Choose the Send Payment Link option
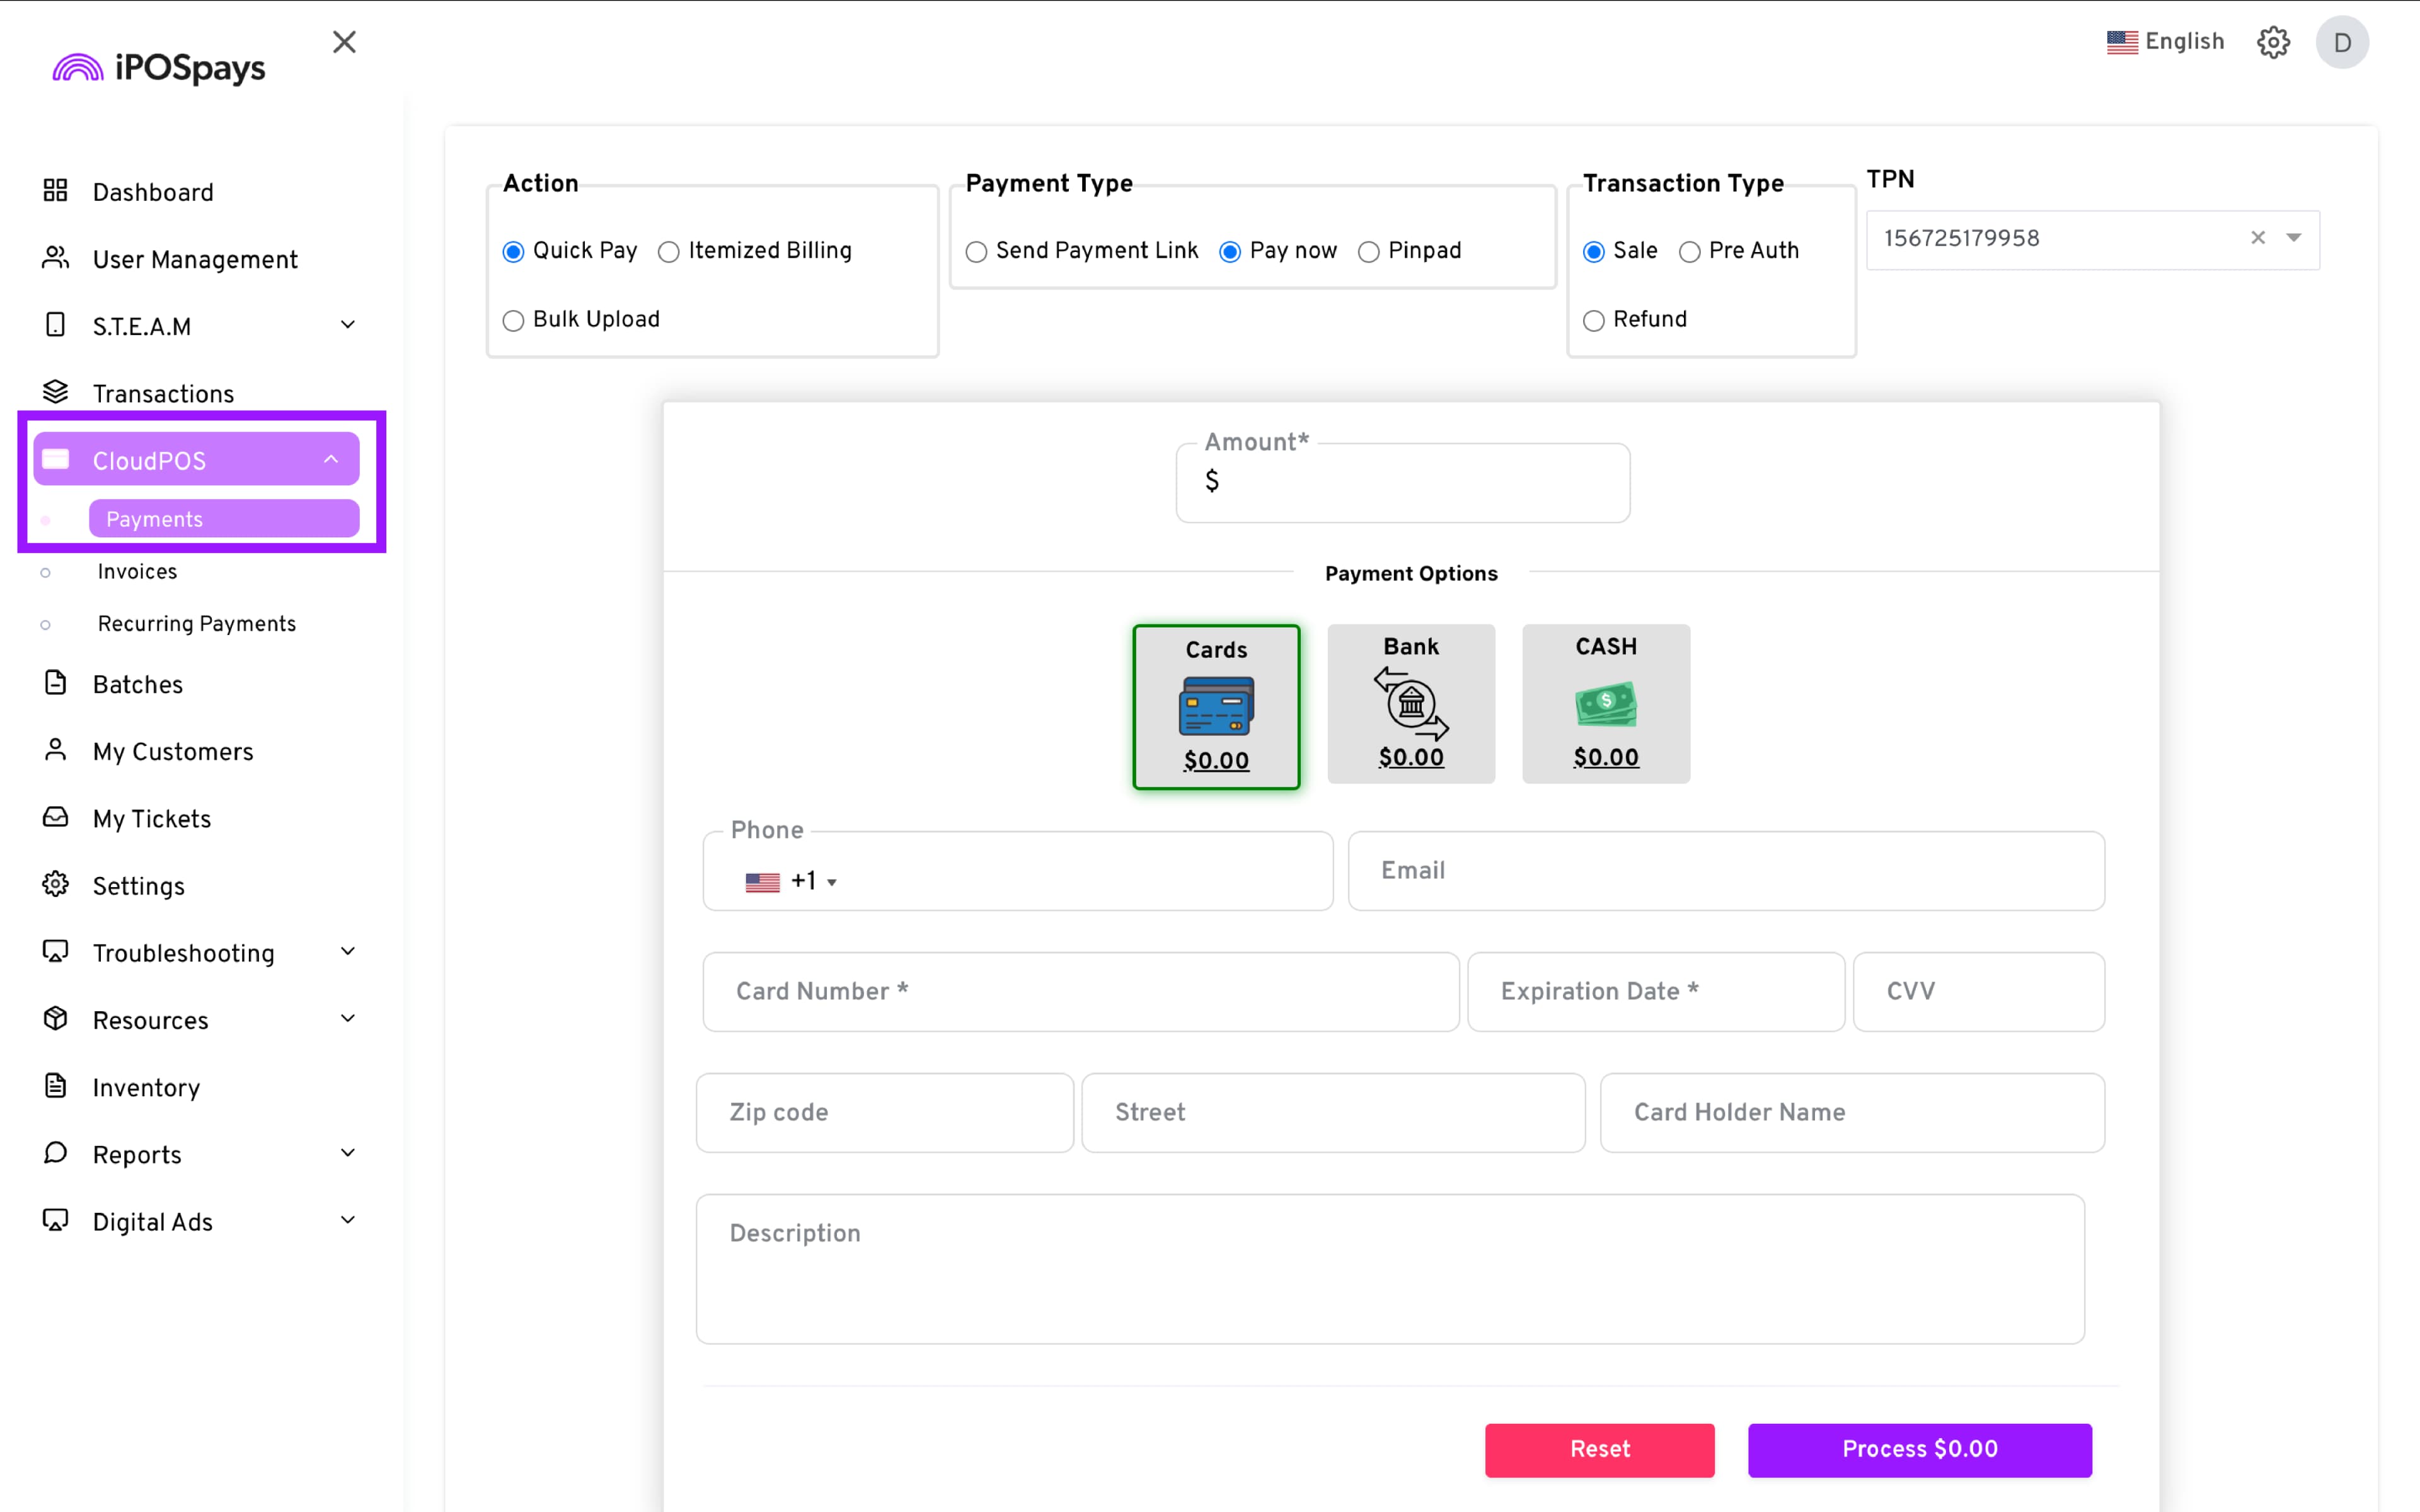Screen dimensions: 2420x1512 976,252
